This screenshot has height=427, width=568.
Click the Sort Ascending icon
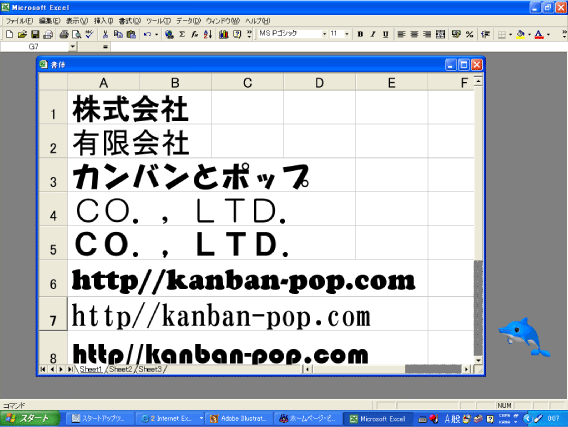[208, 34]
